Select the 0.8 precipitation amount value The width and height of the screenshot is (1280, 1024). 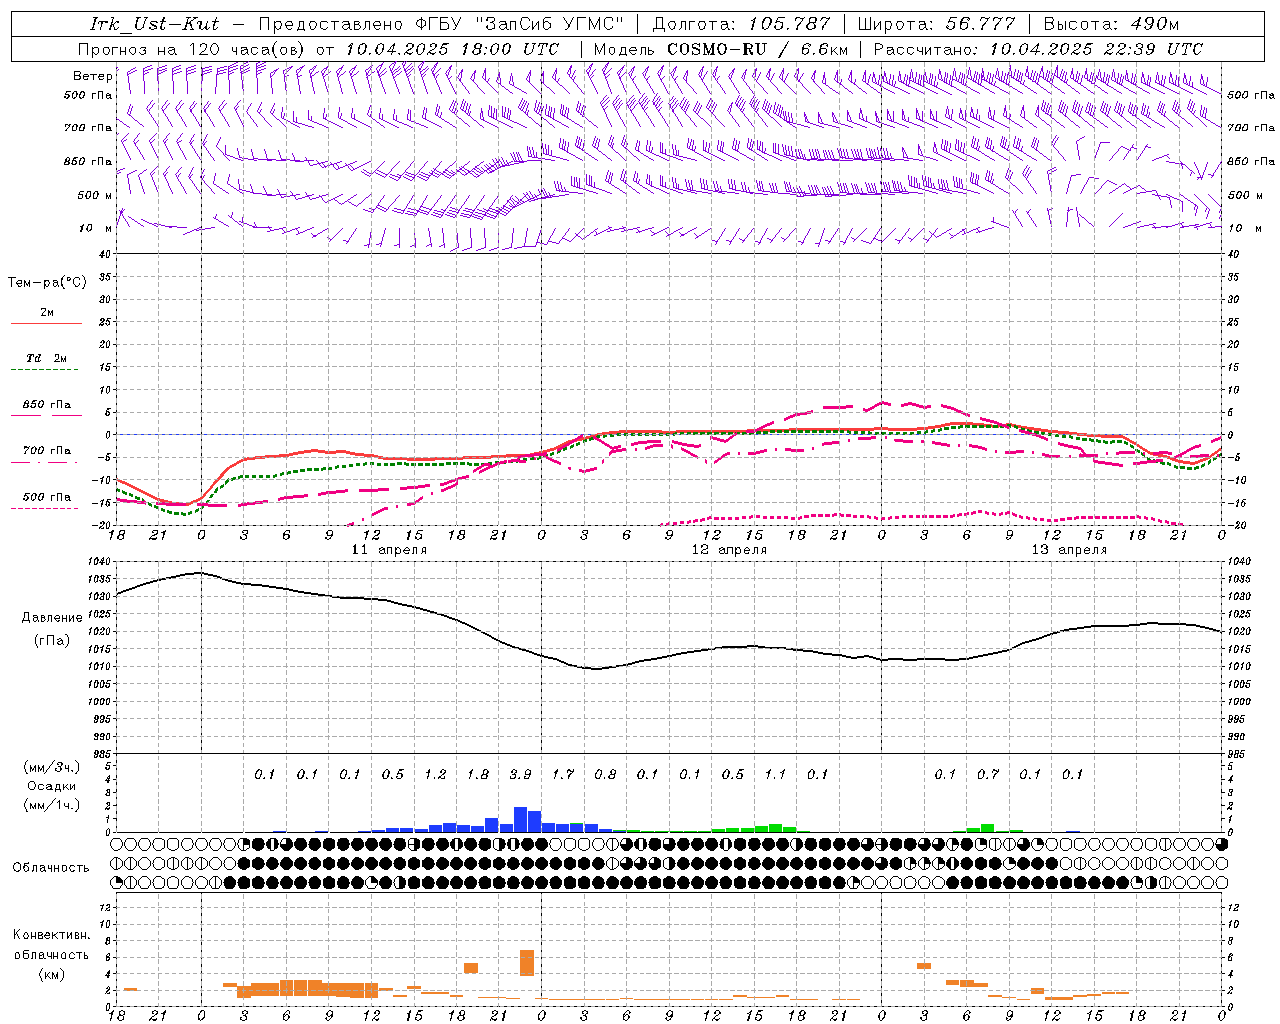pyautogui.click(x=605, y=774)
